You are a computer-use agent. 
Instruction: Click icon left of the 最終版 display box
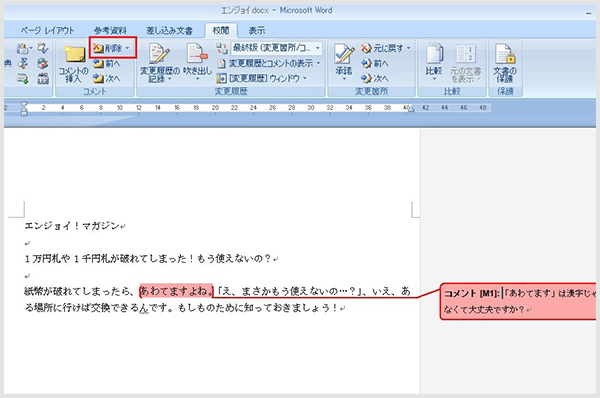(x=222, y=48)
